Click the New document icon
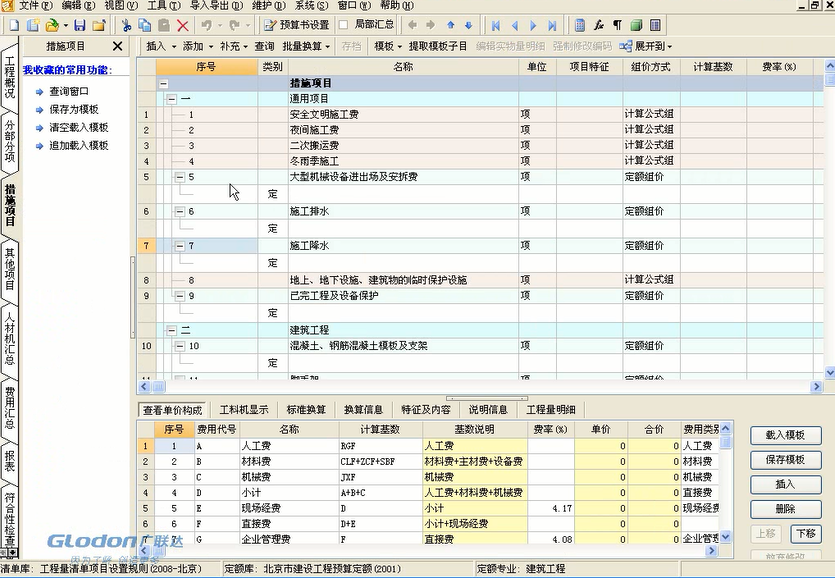The width and height of the screenshot is (835, 578). pos(12,25)
